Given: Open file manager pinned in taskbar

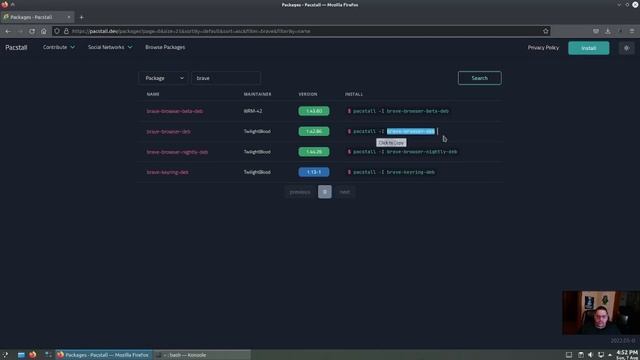Looking at the screenshot, I should (x=21, y=355).
